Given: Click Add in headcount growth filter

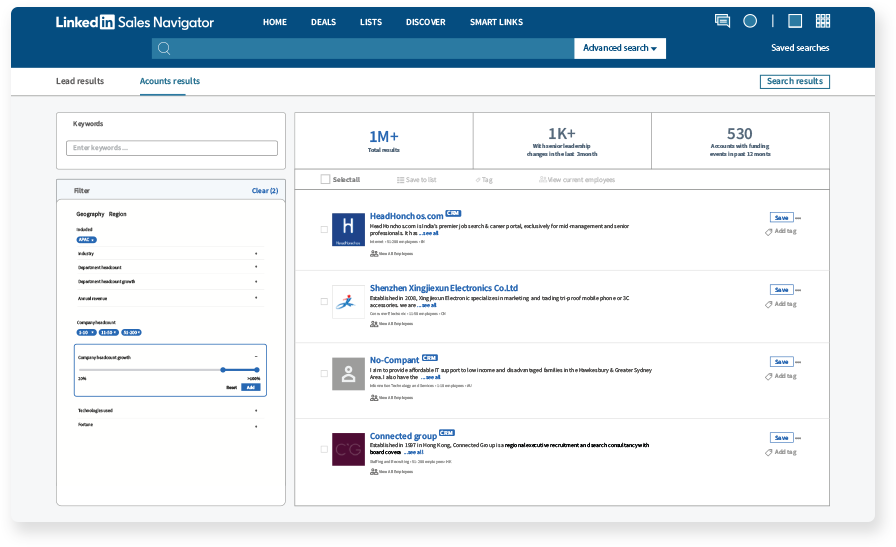Looking at the screenshot, I should pos(251,388).
